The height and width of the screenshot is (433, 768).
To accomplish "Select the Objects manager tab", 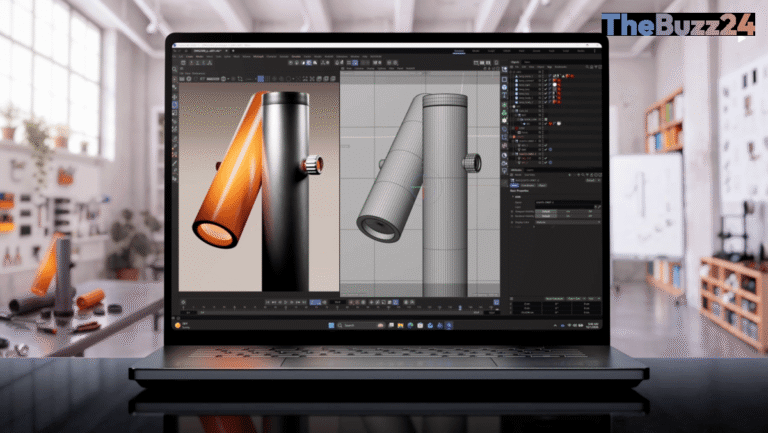I will pyautogui.click(x=515, y=62).
